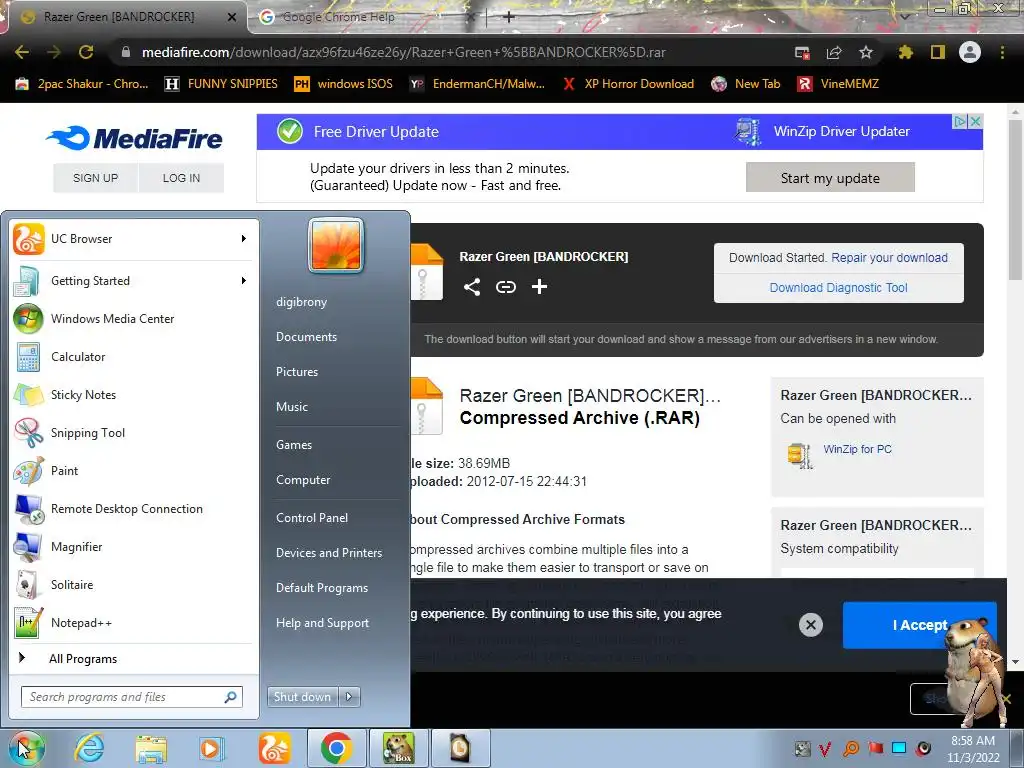Viewport: 1024px width, 768px height.
Task: Open Chrome tab search dropdown
Action: [904, 17]
